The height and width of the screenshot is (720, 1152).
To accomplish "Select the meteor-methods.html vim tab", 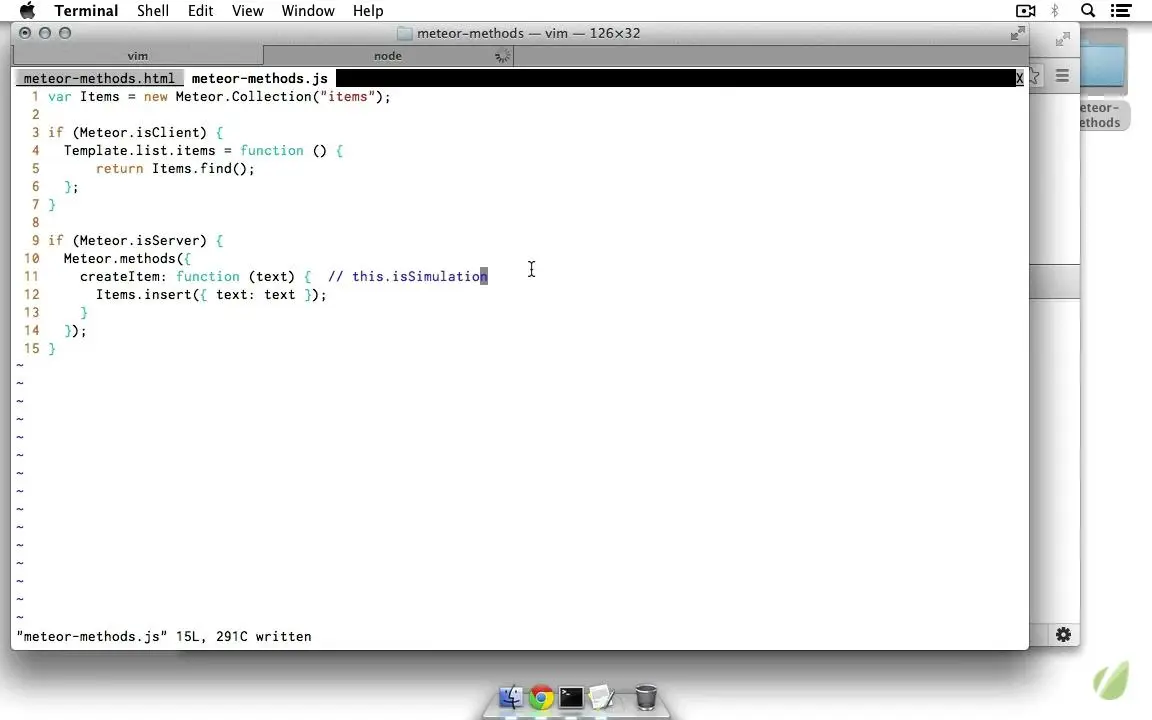I will pos(99,78).
